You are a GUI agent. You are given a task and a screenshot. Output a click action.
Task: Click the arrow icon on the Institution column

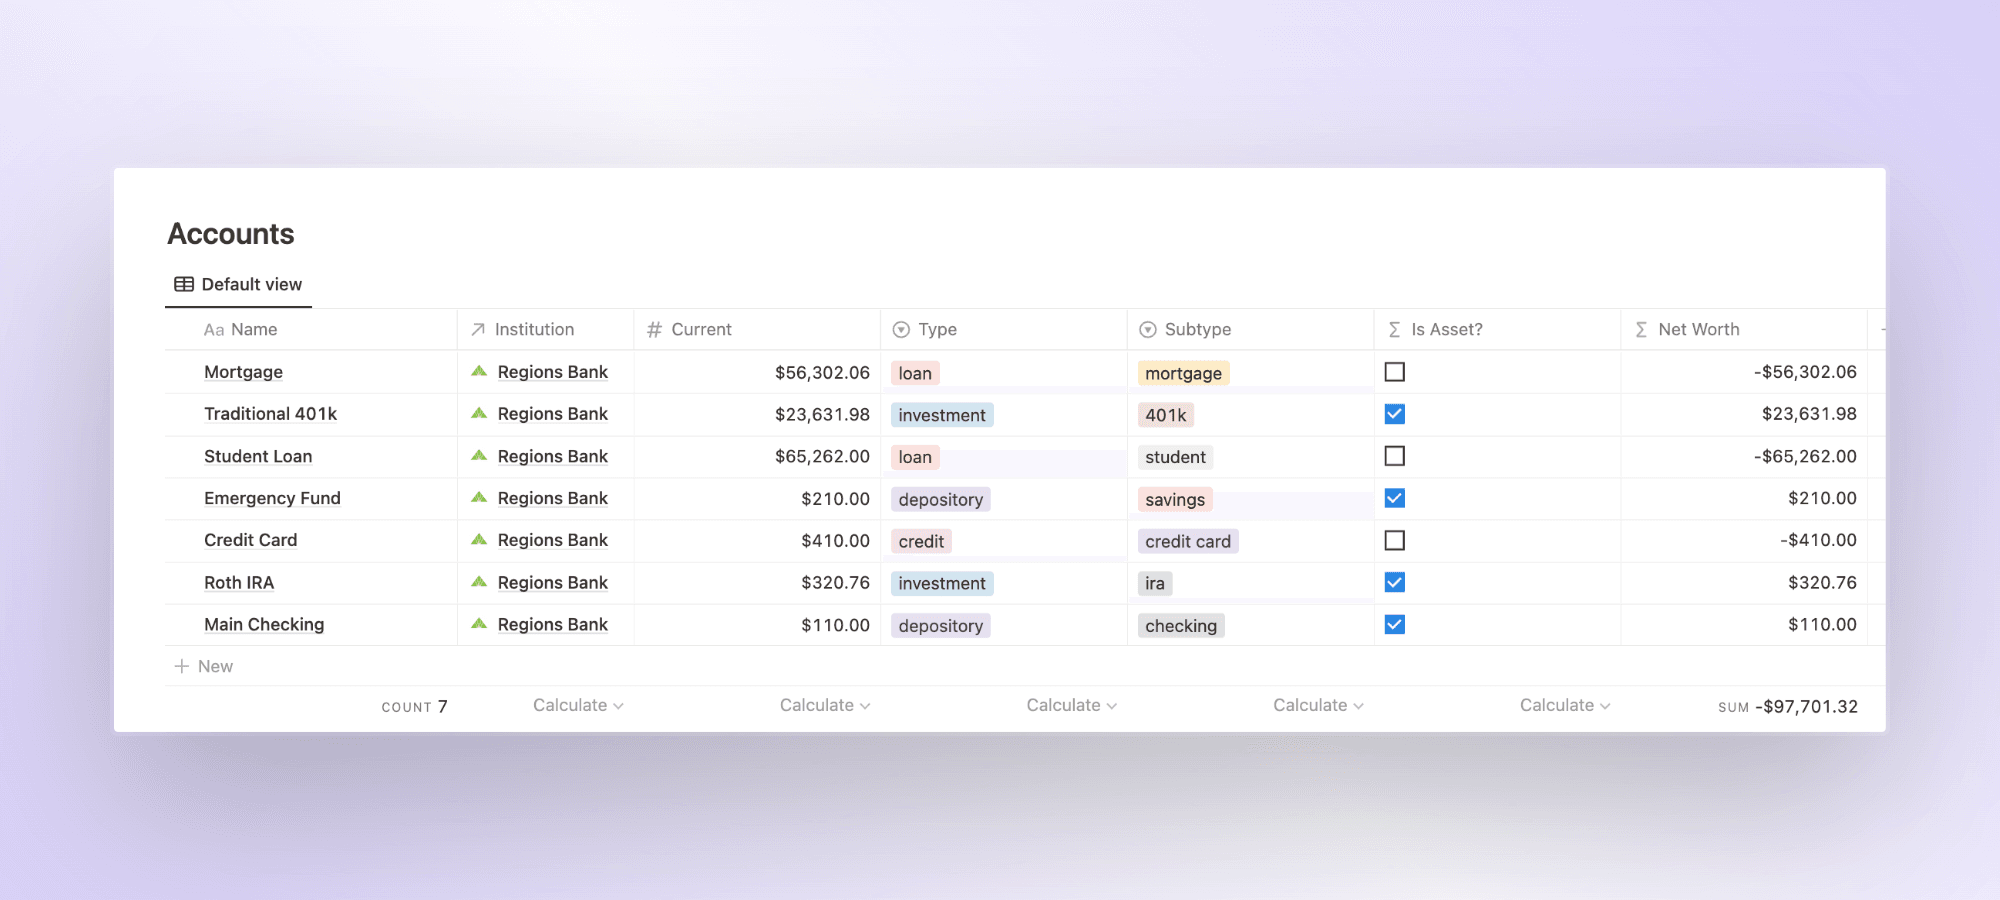(x=478, y=328)
